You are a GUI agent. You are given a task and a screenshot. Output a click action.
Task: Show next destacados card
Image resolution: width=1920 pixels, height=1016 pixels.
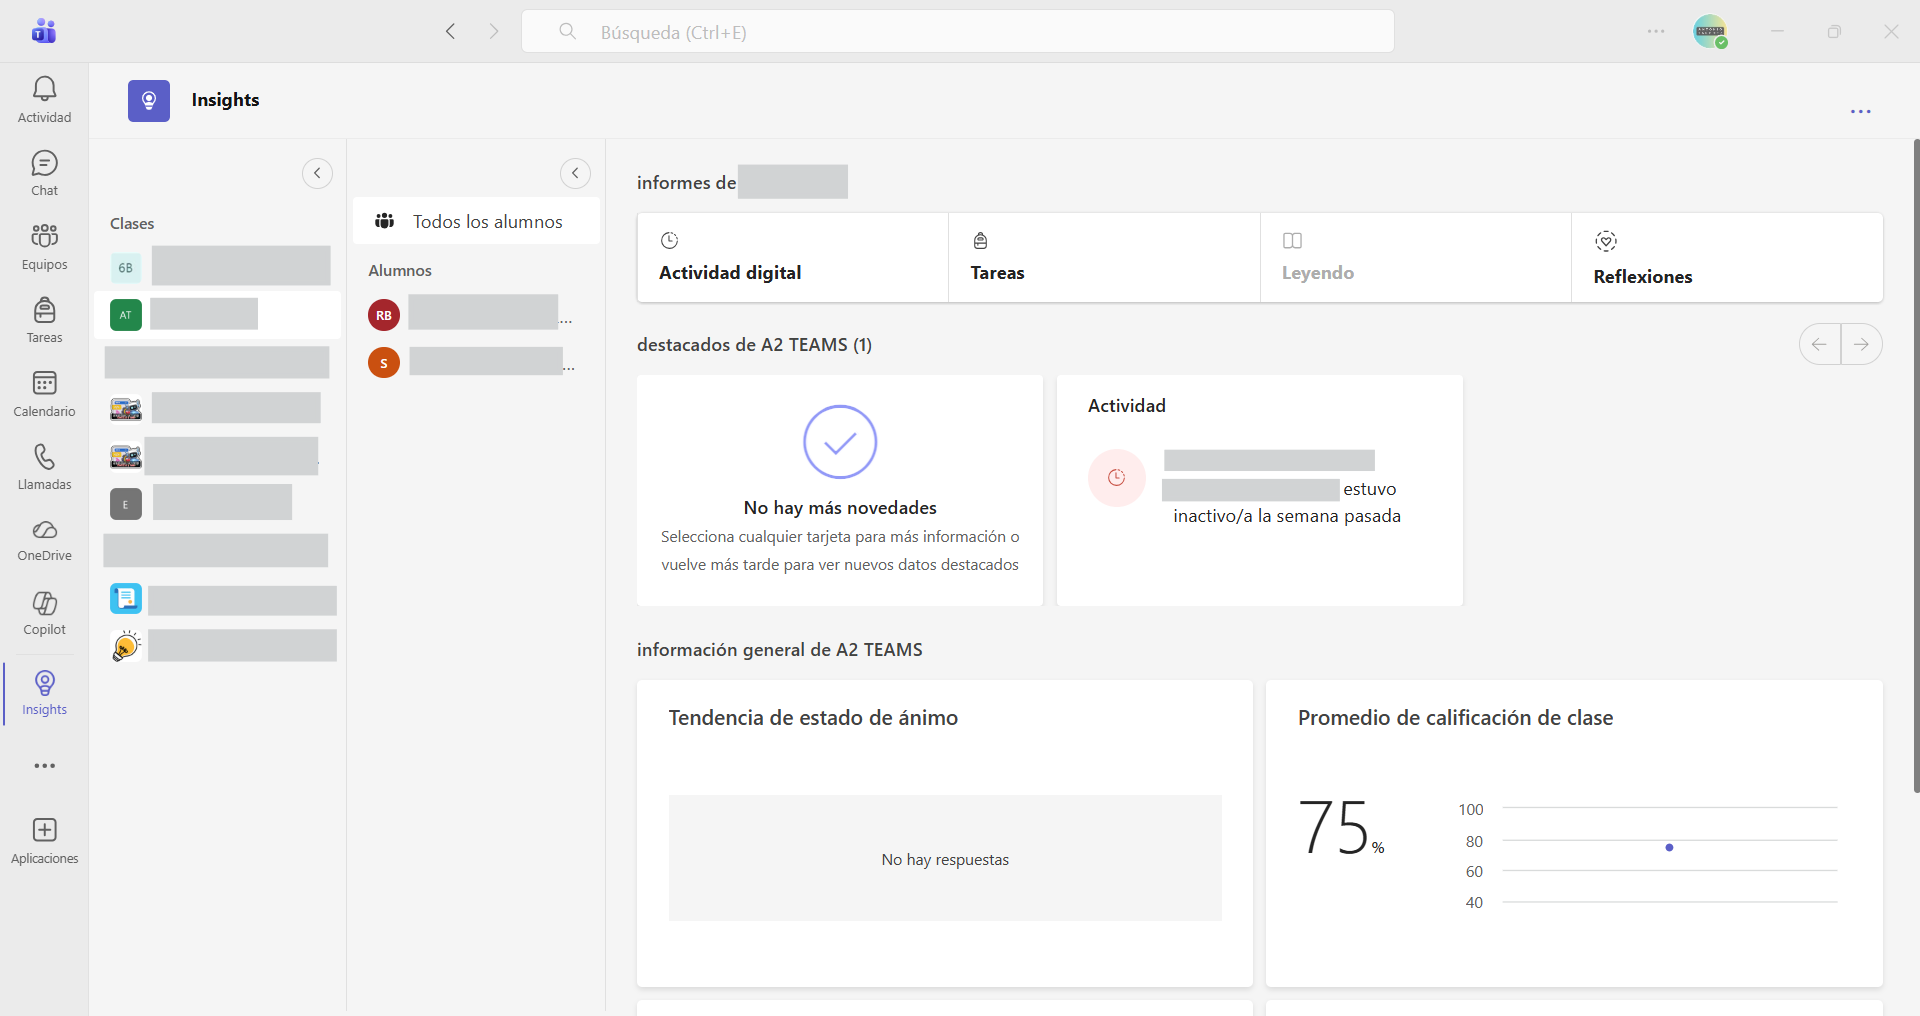pos(1861,344)
